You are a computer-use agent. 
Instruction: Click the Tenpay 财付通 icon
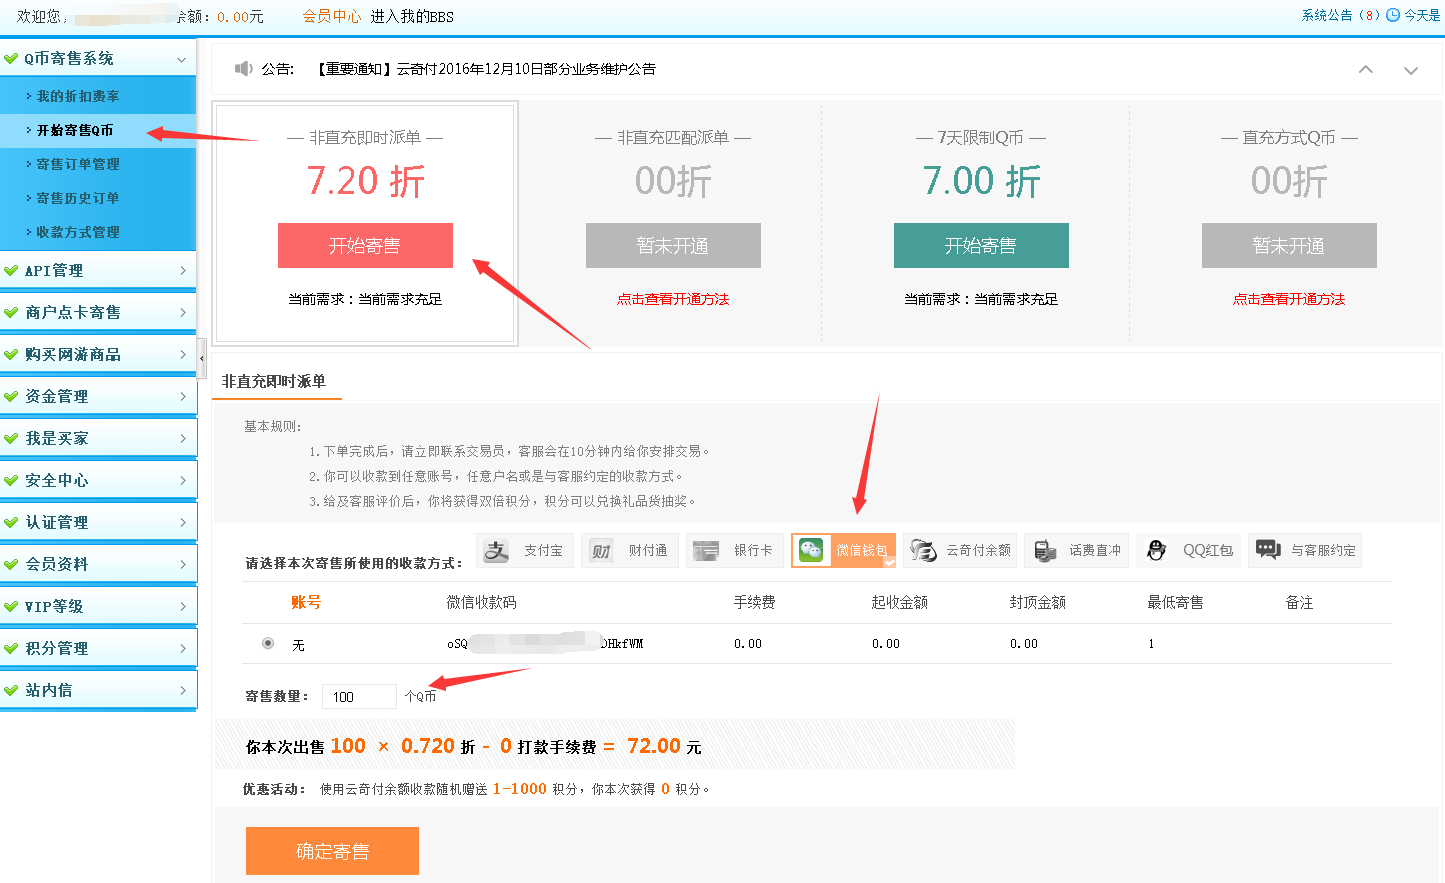601,551
